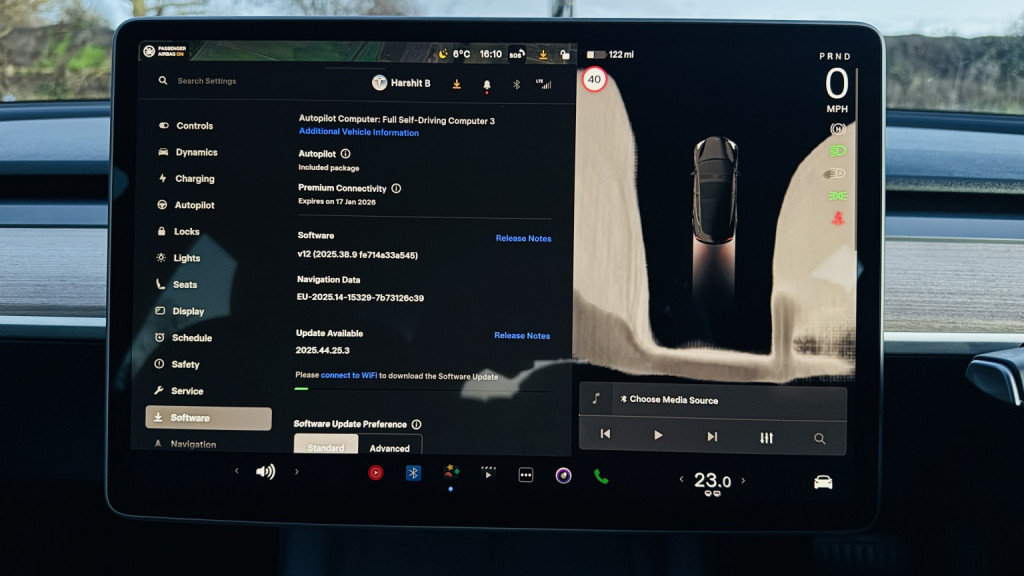Screen dimensions: 1024x576
Task: Open Release Notes for the software update
Action: [522, 335]
